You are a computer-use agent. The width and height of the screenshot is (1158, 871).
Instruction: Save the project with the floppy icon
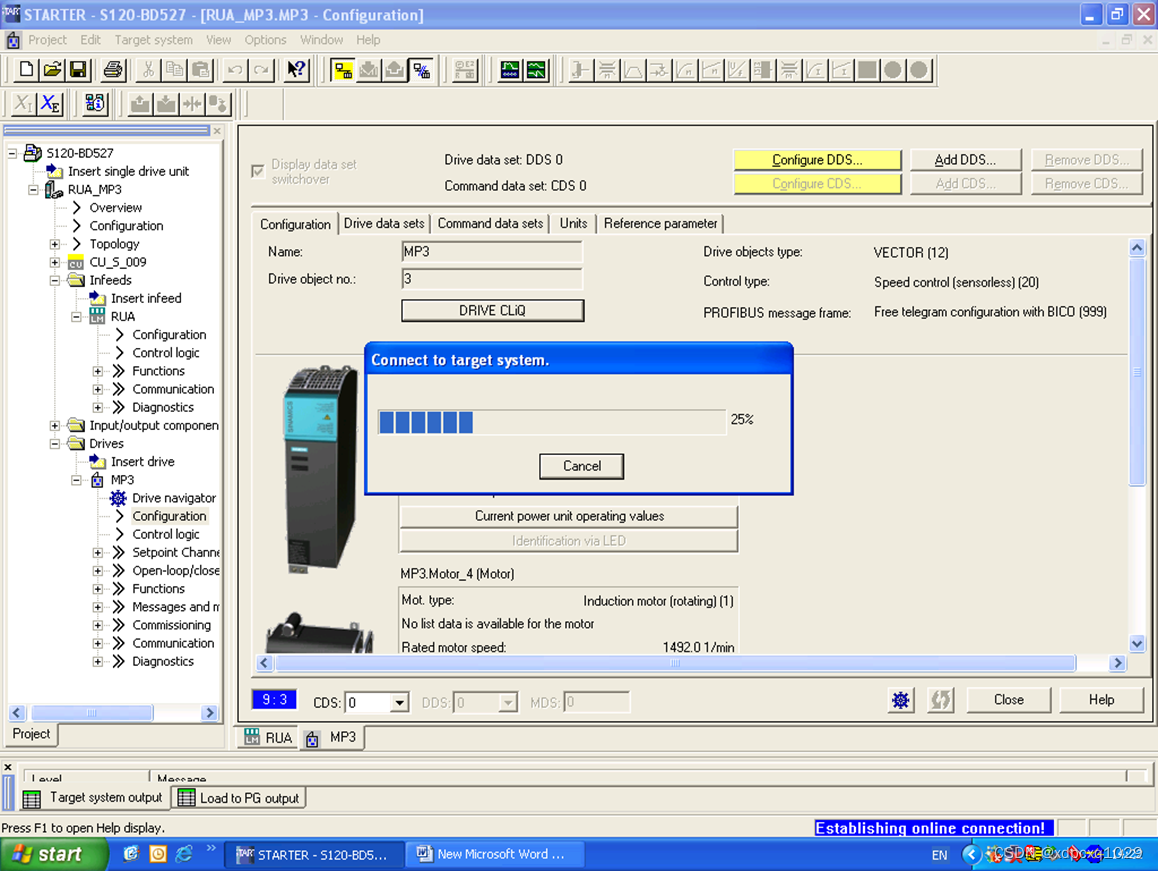point(78,70)
